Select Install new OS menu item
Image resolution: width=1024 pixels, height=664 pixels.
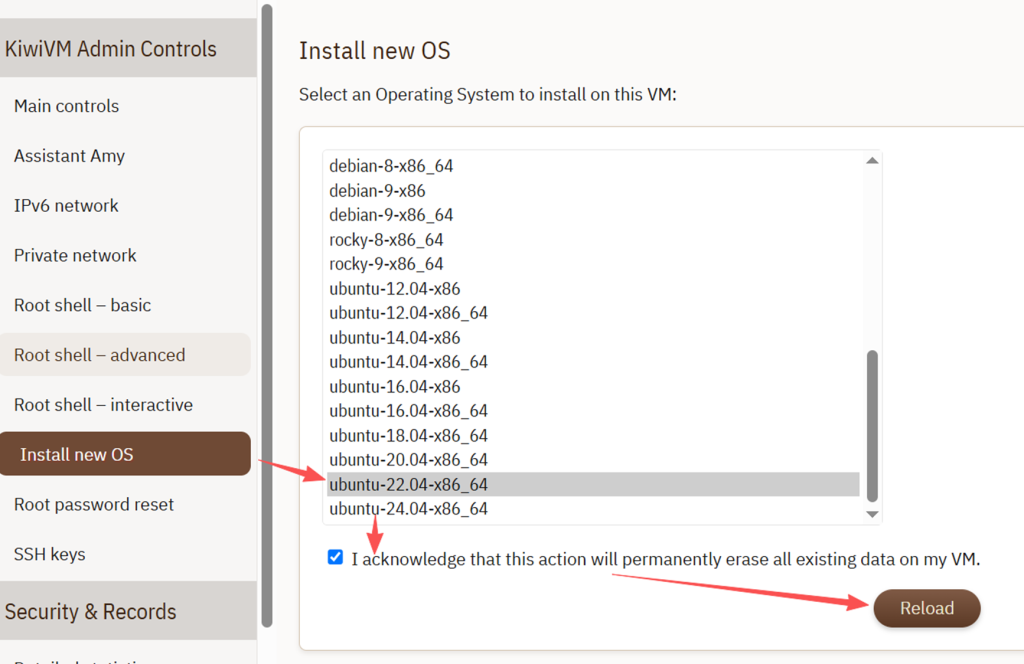(x=76, y=454)
